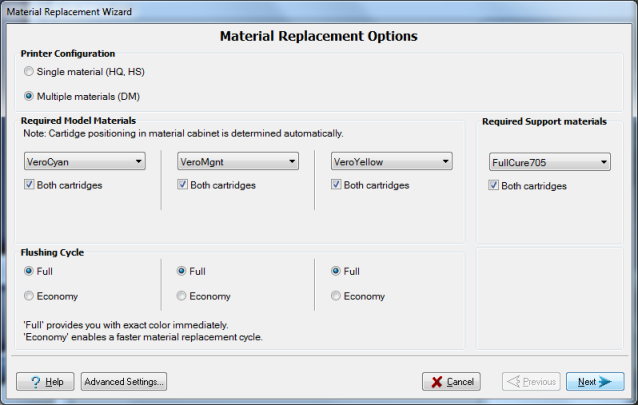
Task: Click the red X Cancel icon
Action: point(437,382)
